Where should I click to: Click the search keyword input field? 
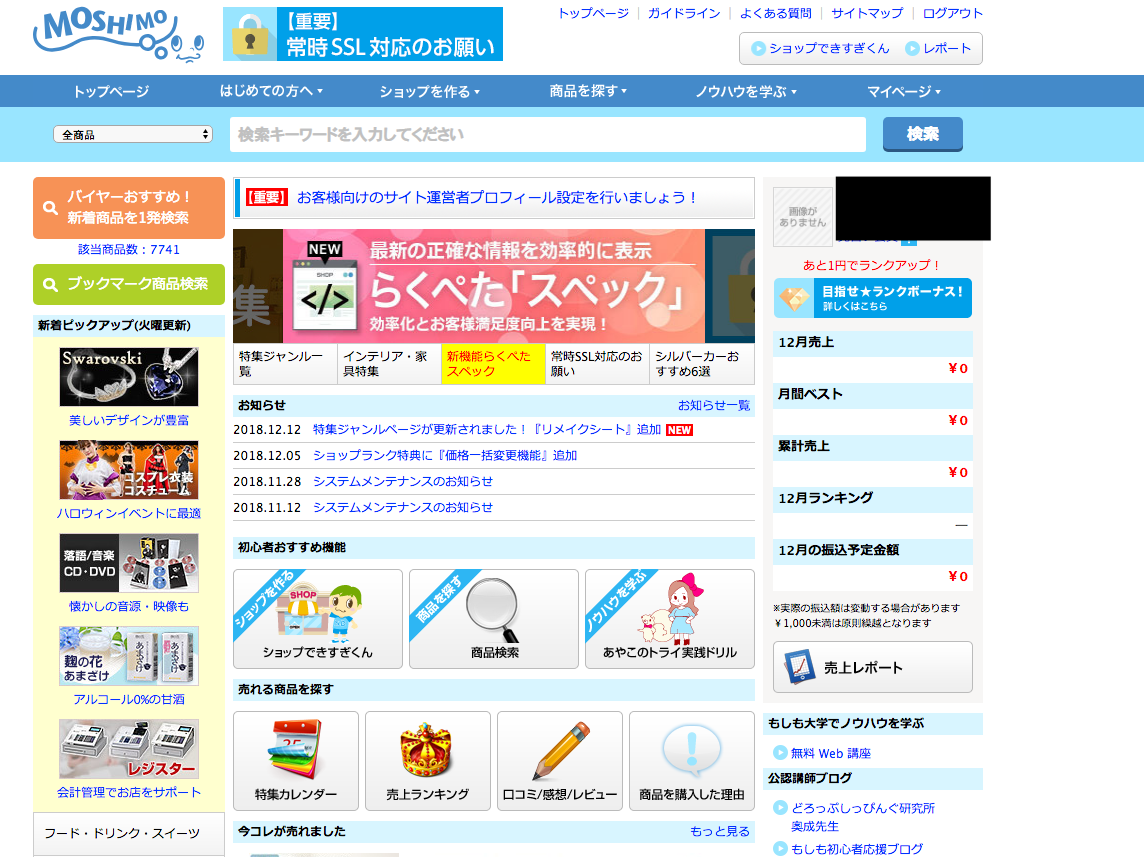pyautogui.click(x=547, y=134)
